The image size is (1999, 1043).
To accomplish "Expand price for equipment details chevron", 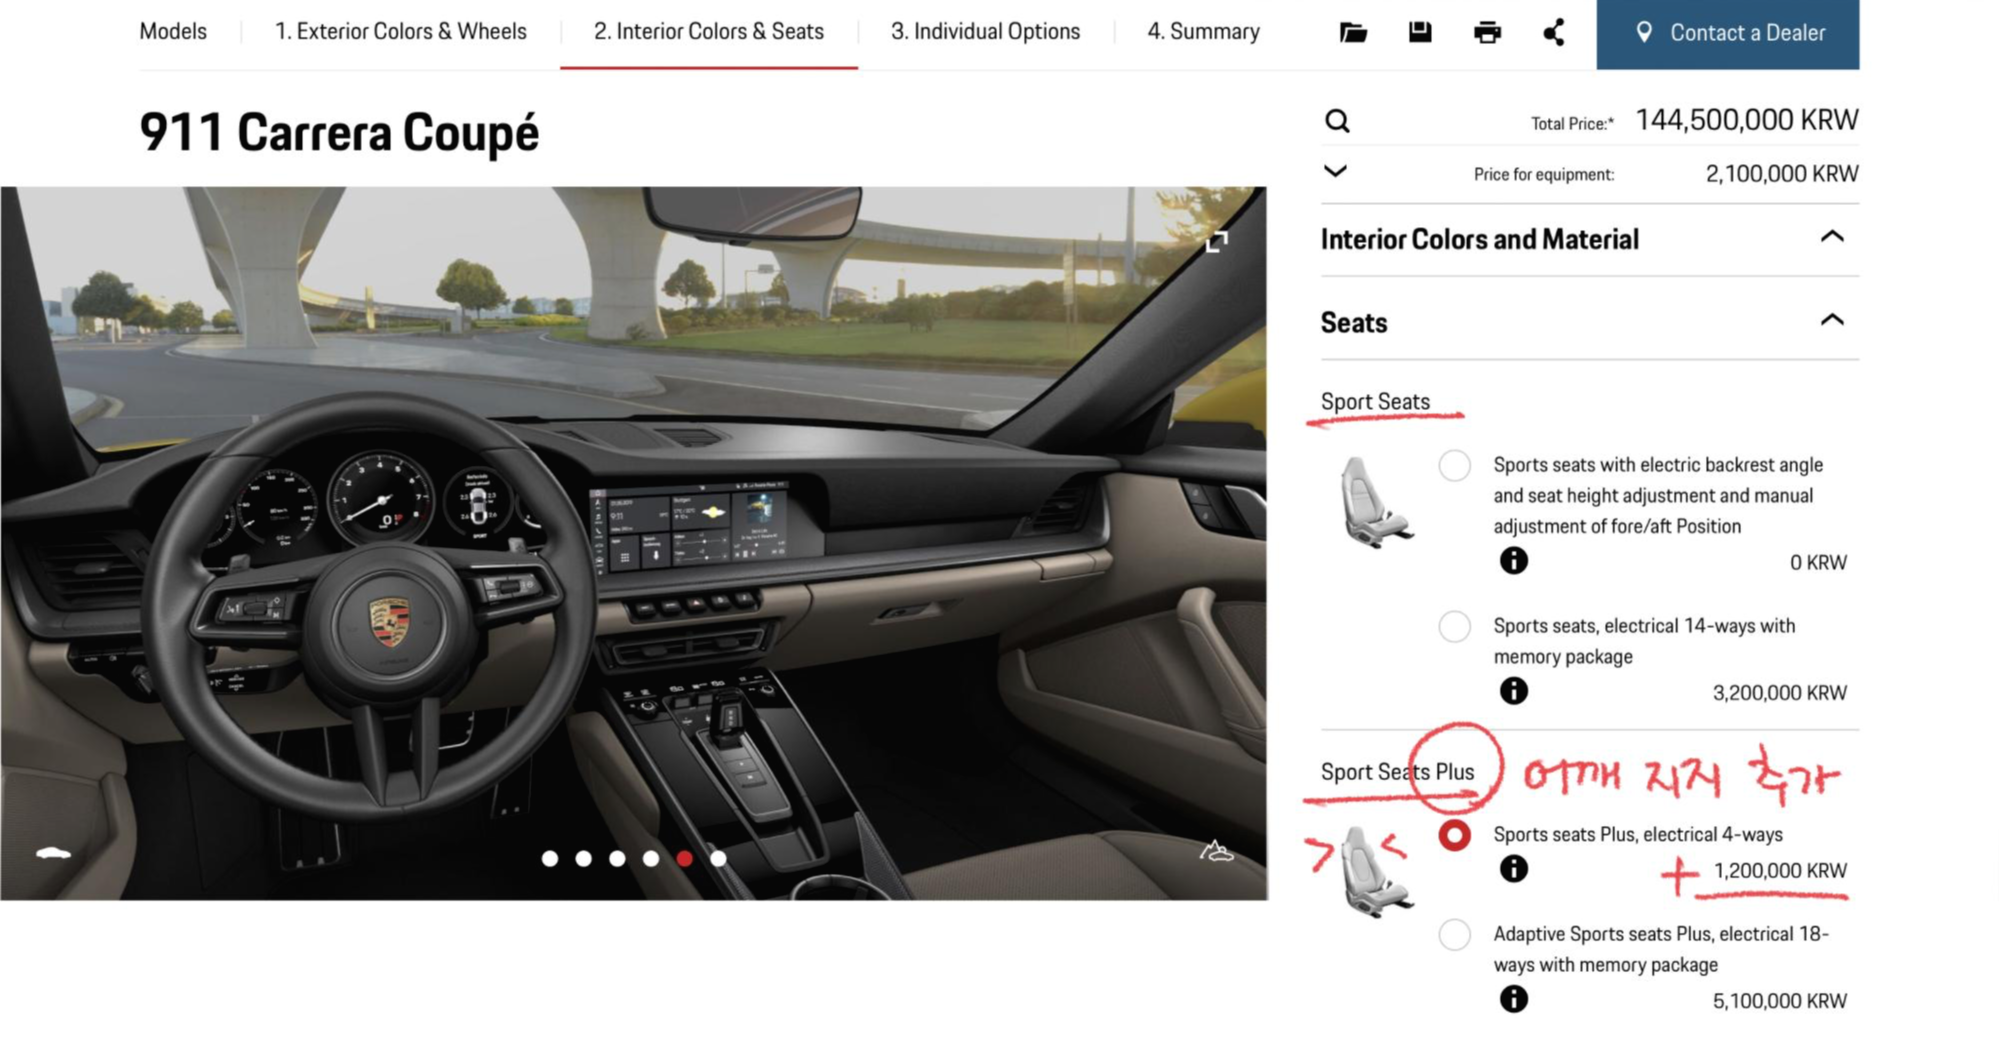I will pos(1335,171).
